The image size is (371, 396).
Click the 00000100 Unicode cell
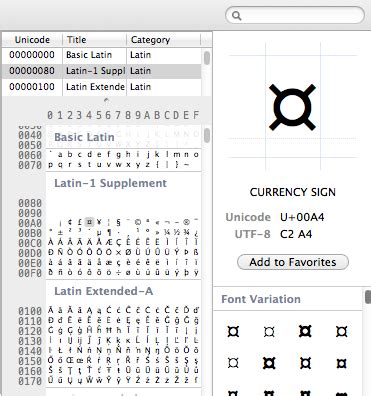tap(32, 87)
